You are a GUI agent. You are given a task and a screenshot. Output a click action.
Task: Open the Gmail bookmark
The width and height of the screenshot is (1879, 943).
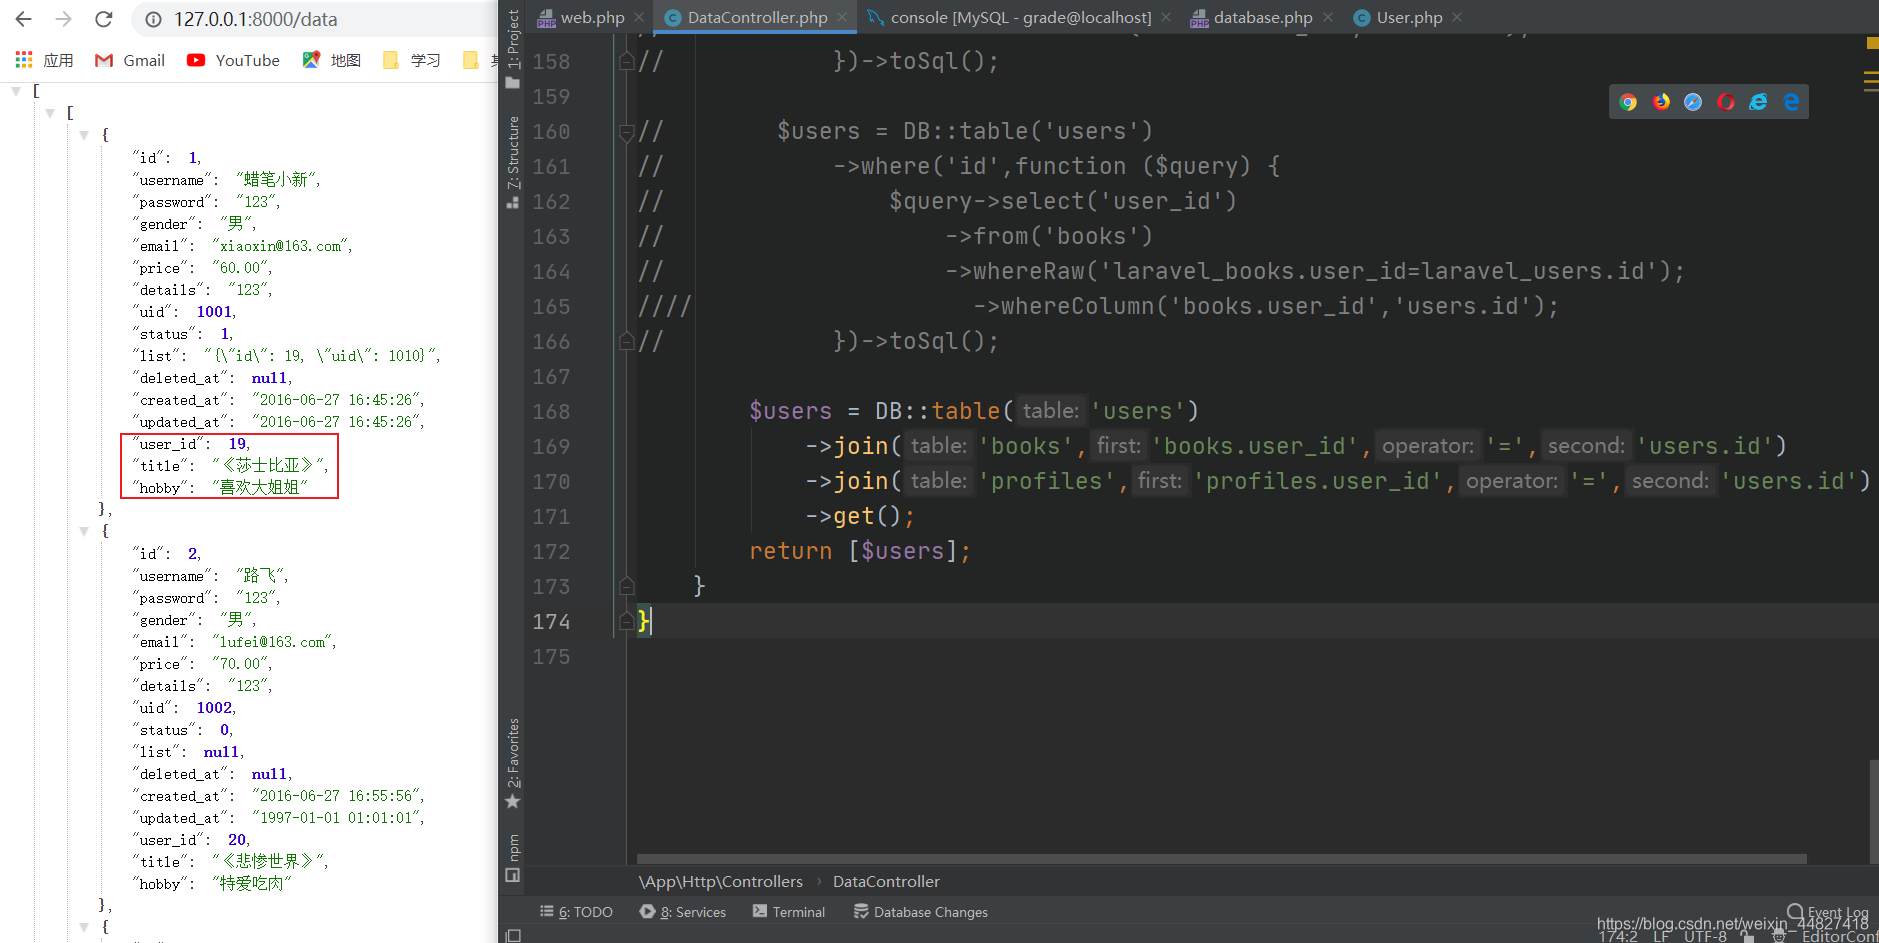click(x=130, y=60)
